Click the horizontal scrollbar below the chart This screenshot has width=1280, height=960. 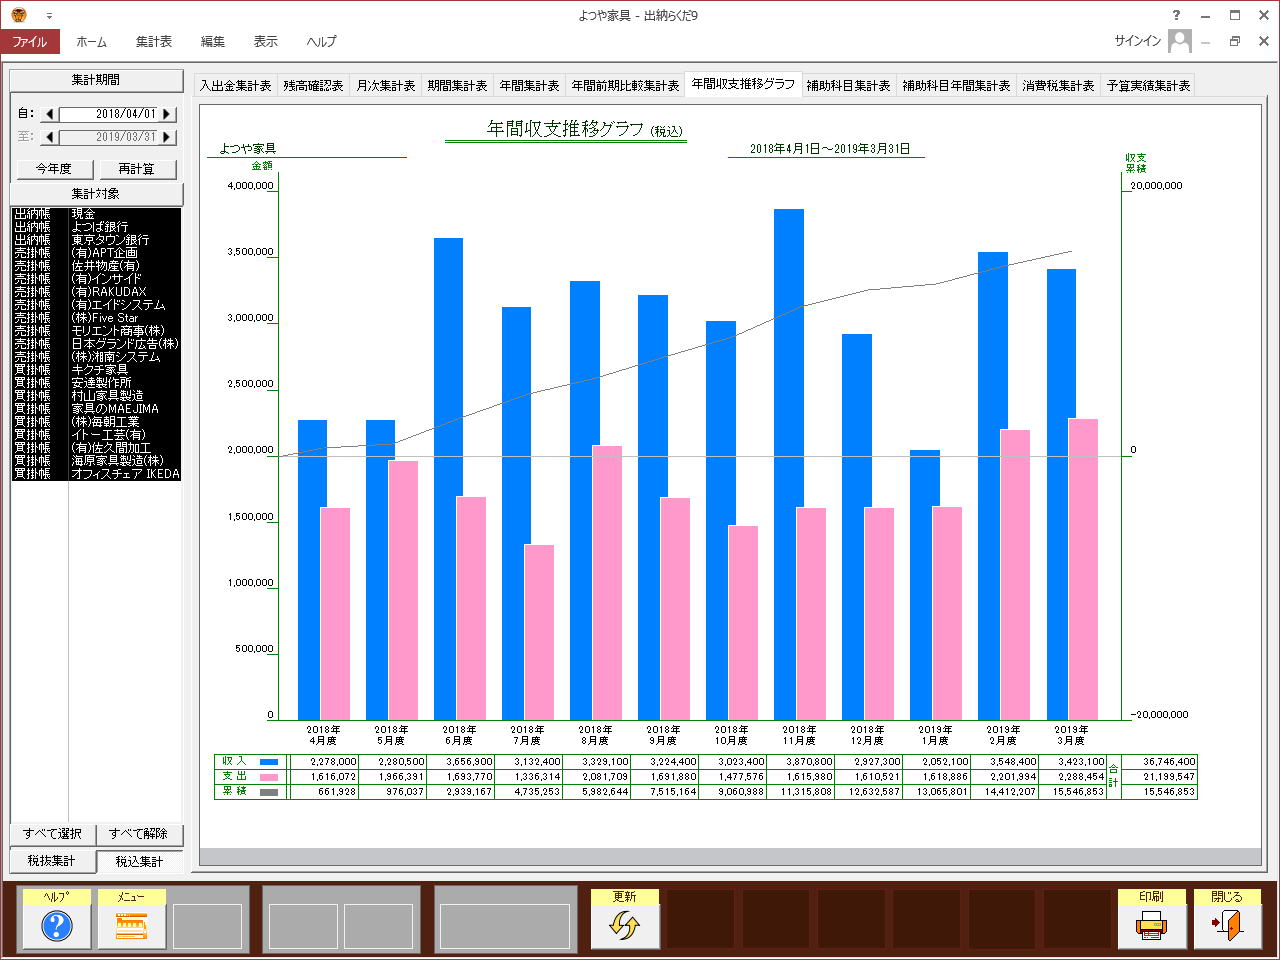730,857
